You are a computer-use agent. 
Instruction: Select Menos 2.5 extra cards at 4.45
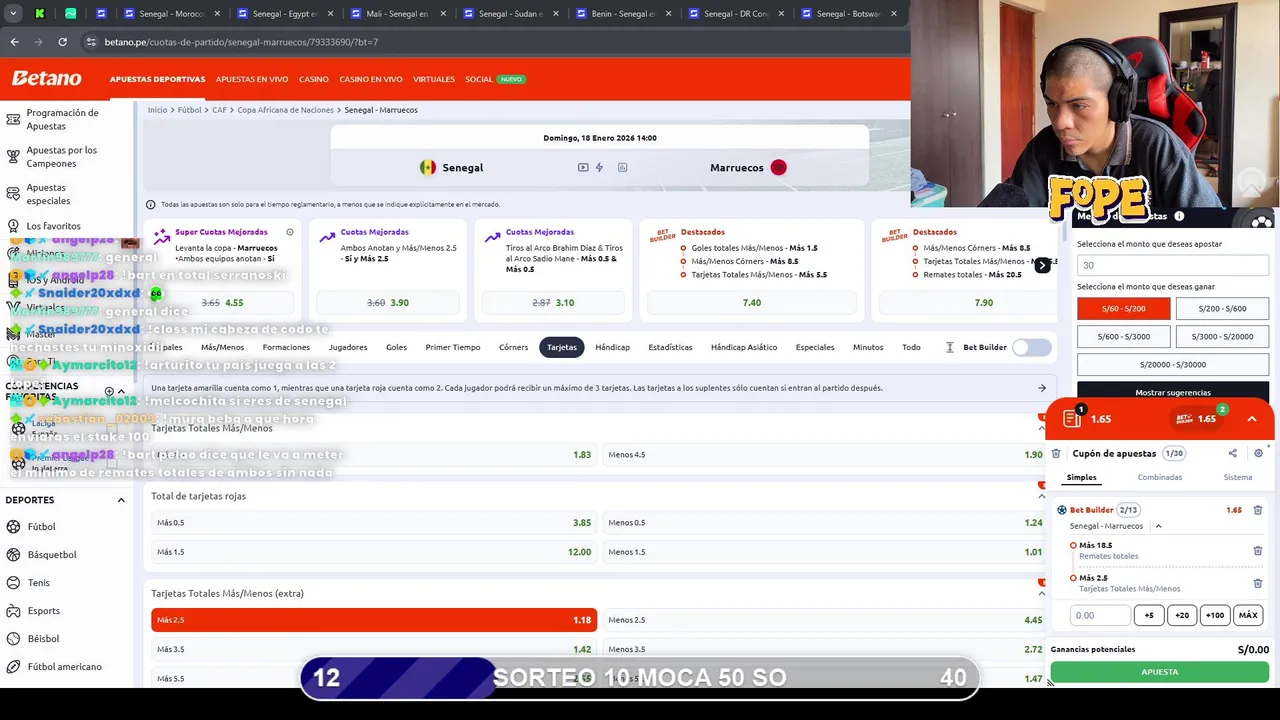pos(825,620)
